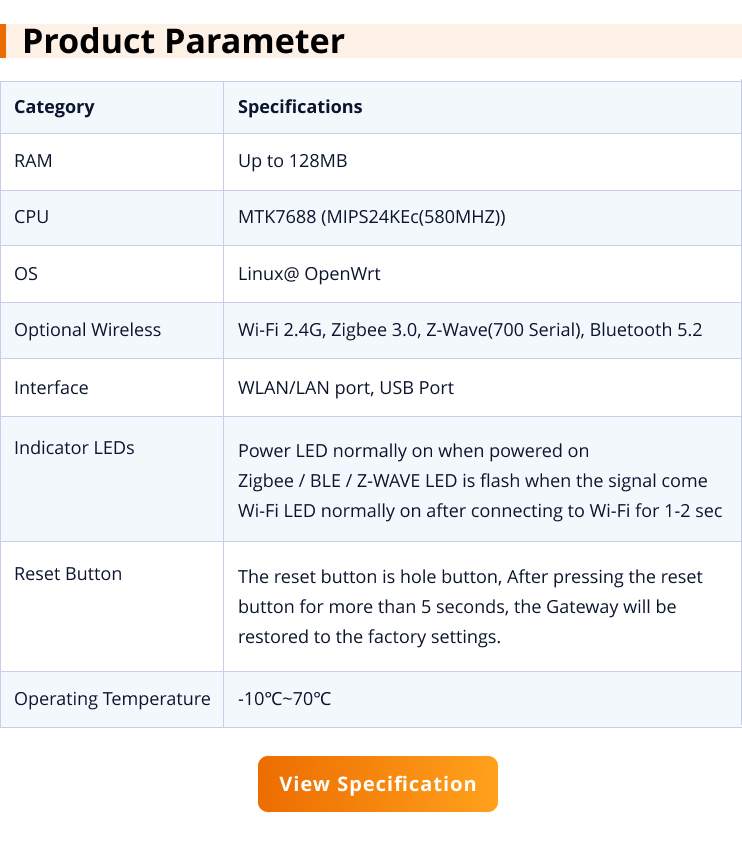Screen dimensions: 742x848
Task: Select the MTK7688 CPU specification text
Action: tap(371, 217)
